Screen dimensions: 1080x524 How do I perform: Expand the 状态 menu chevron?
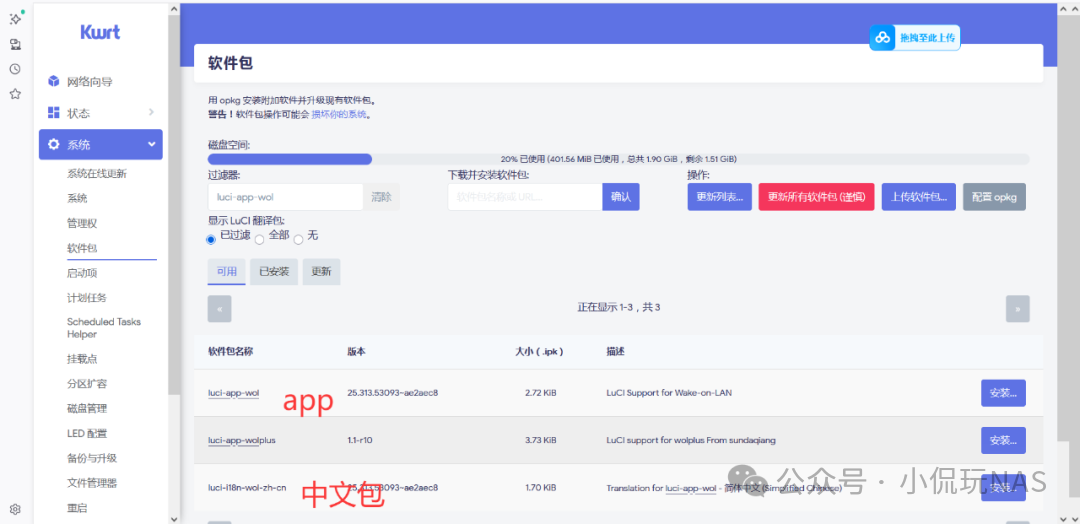tap(151, 112)
